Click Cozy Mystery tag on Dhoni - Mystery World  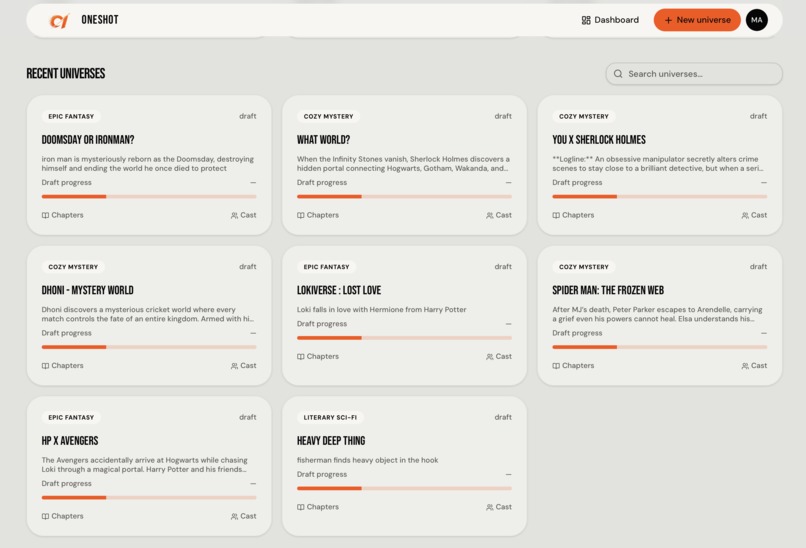coord(73,267)
